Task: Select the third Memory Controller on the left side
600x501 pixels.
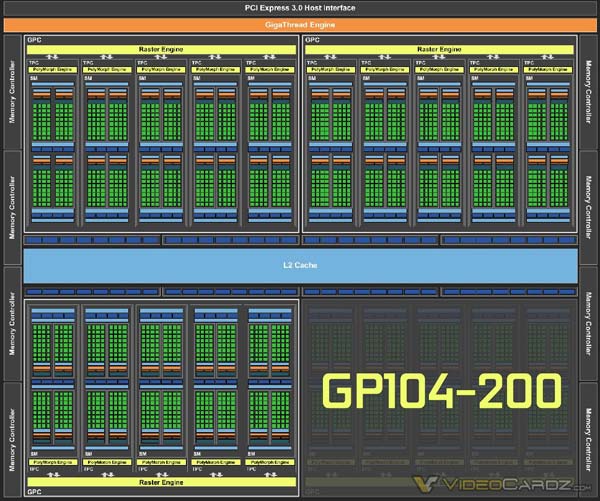Action: [12, 324]
